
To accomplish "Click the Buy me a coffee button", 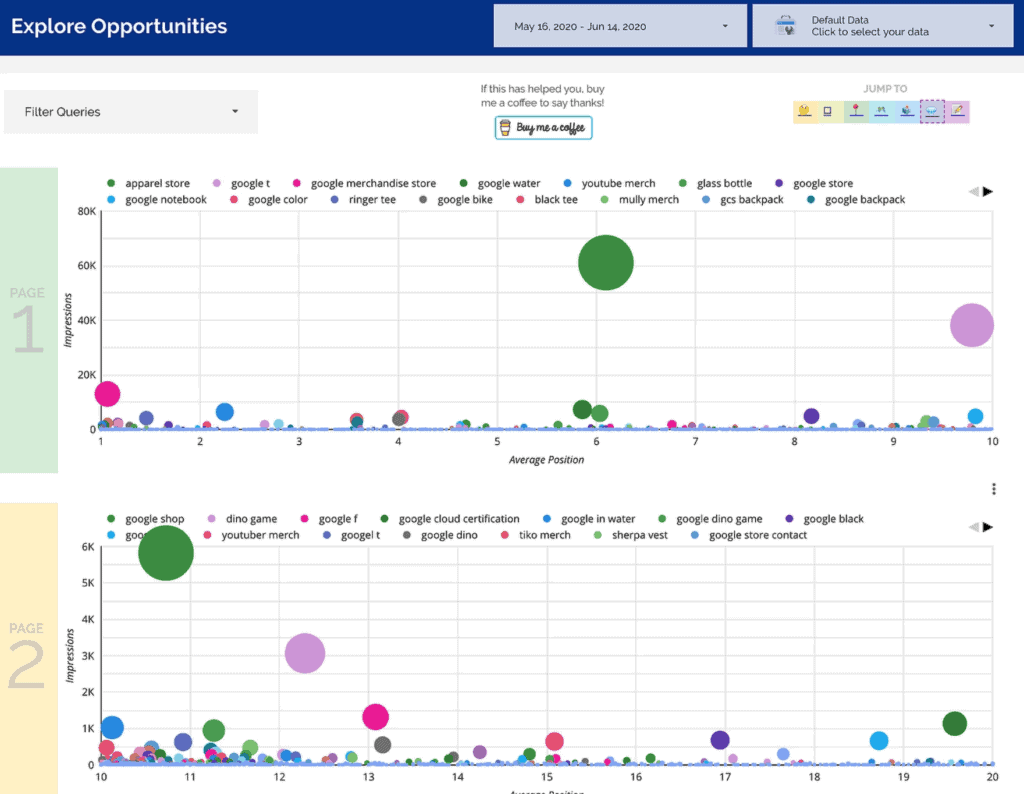I will [x=543, y=127].
